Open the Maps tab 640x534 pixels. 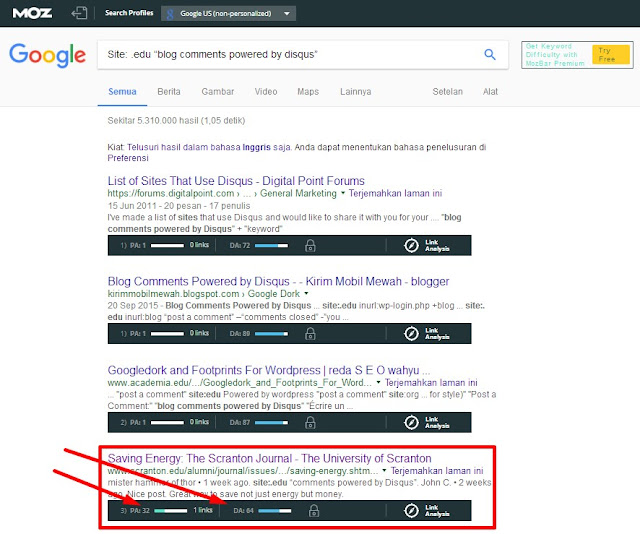pos(308,91)
